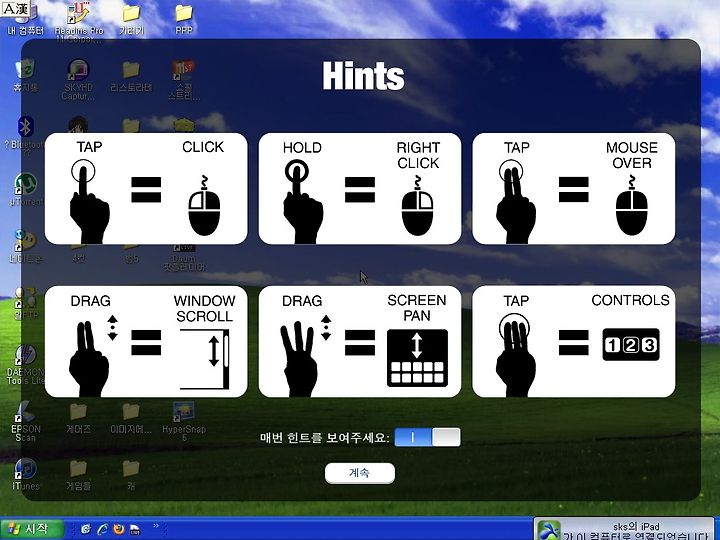Tap the TAP = CLICK hint card
Screen dimensions: 720x540
tap(146, 189)
